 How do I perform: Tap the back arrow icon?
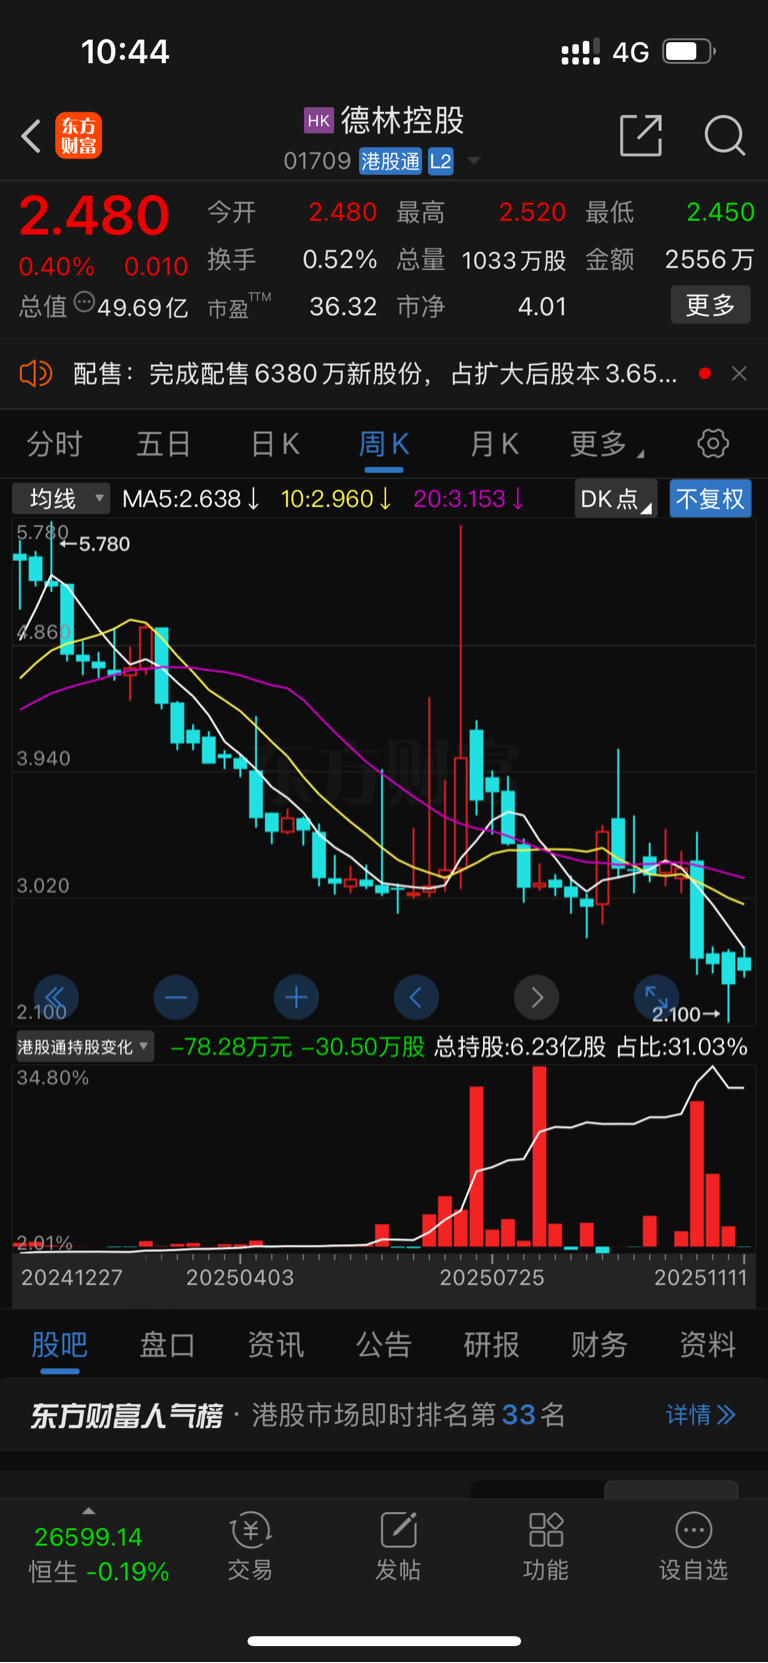(x=31, y=136)
